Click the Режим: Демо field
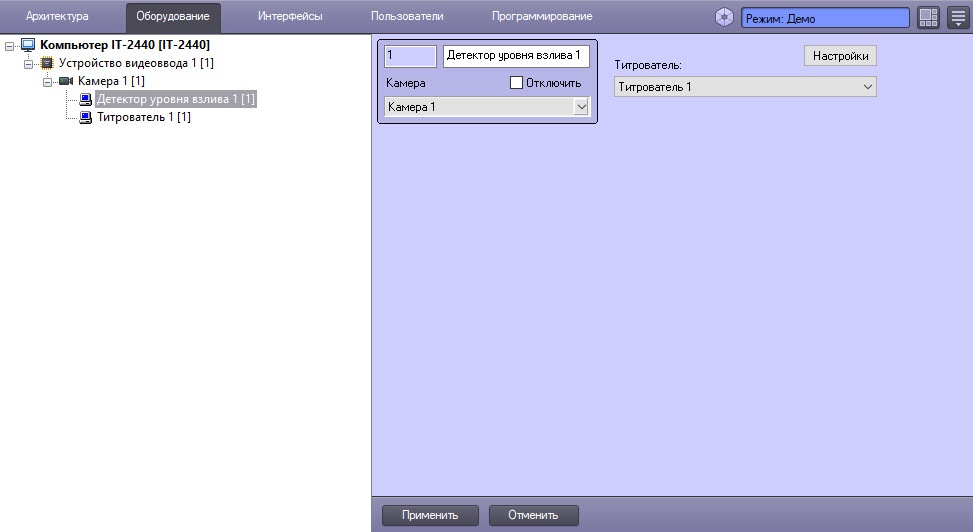973x532 pixels. pyautogui.click(x=825, y=18)
